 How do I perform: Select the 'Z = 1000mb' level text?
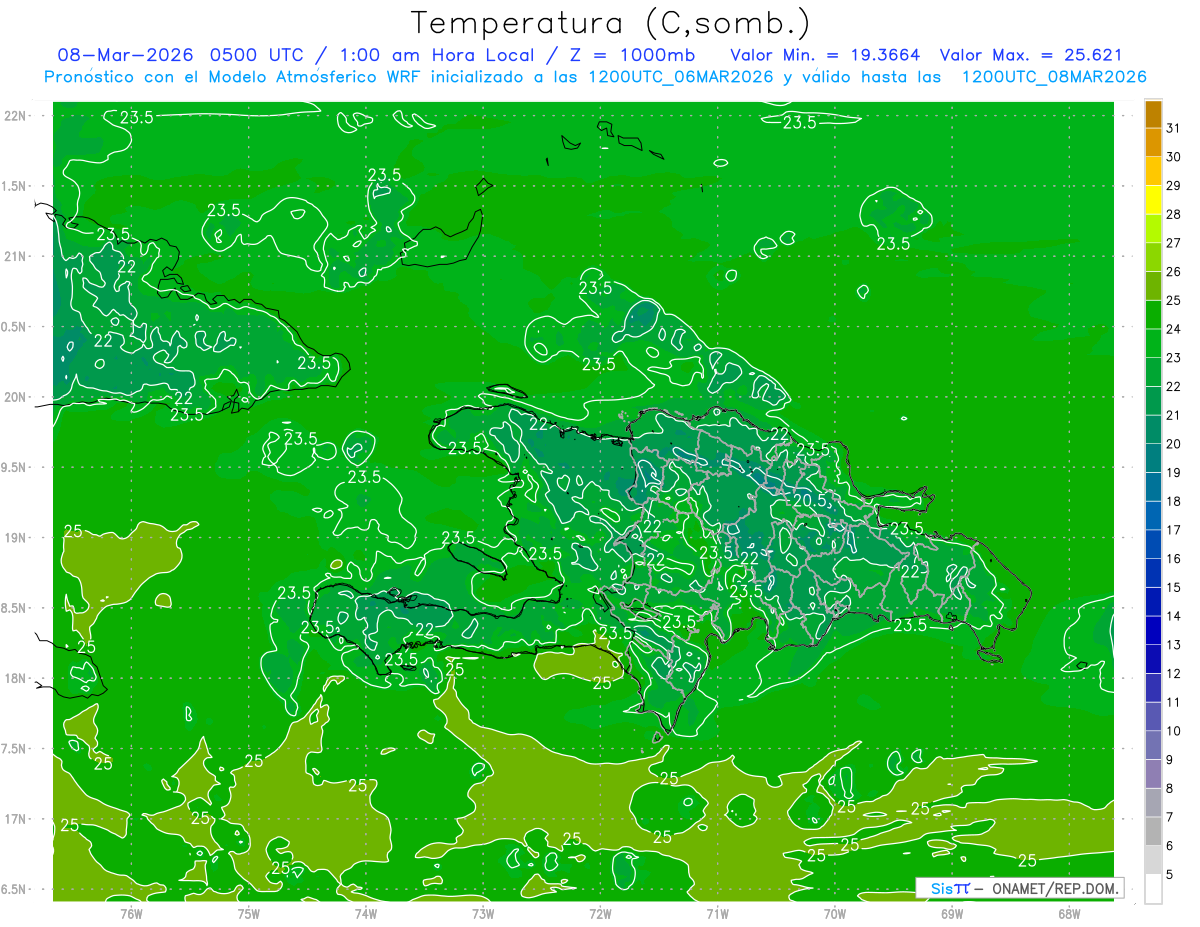pos(630,55)
